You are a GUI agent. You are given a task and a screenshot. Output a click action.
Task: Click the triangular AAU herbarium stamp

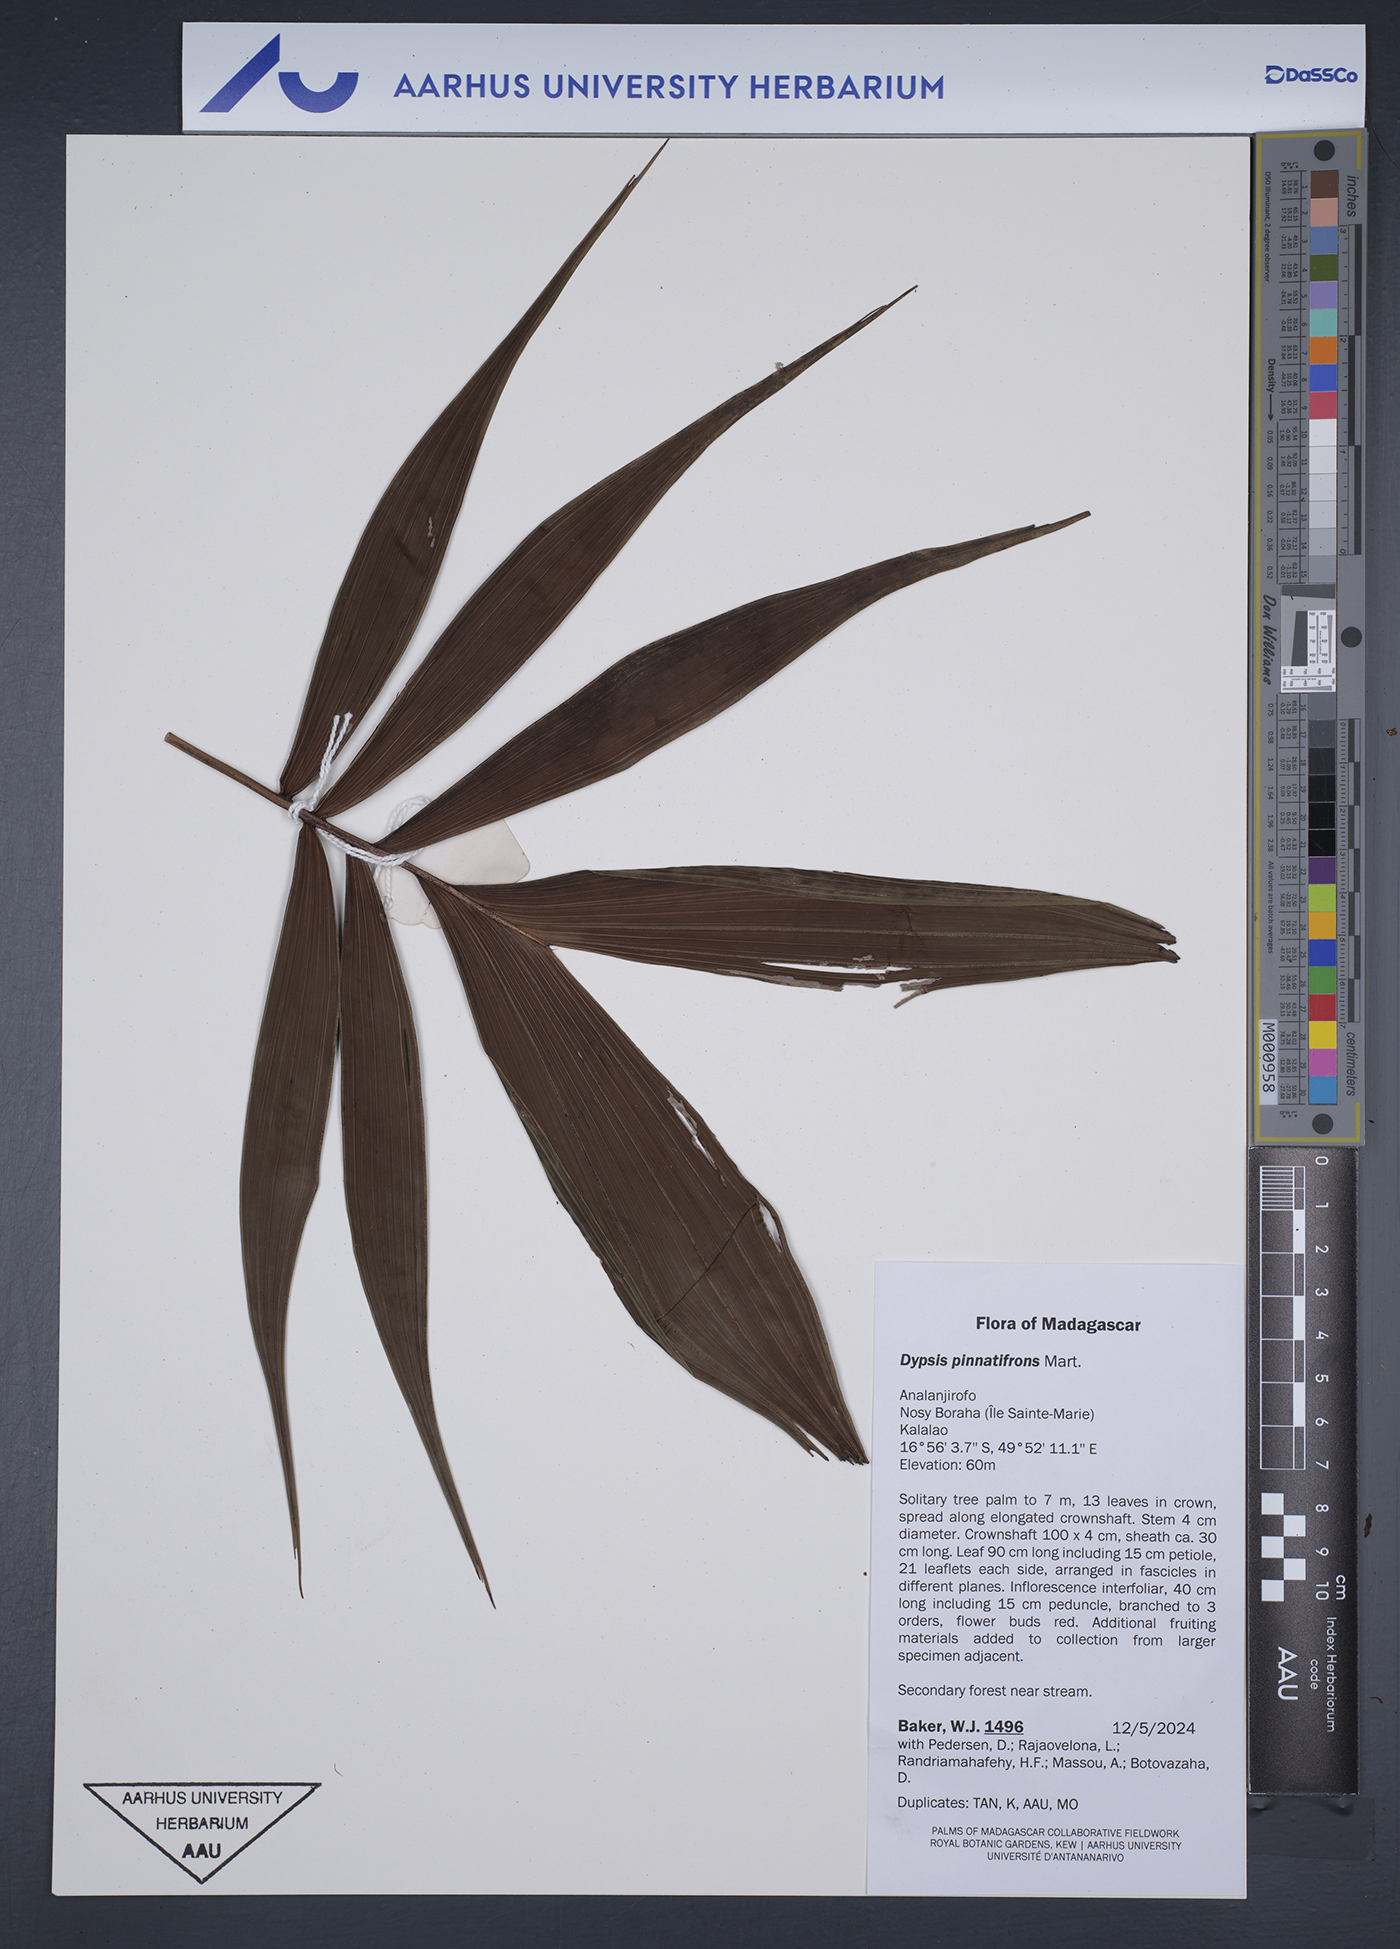pyautogui.click(x=202, y=1828)
